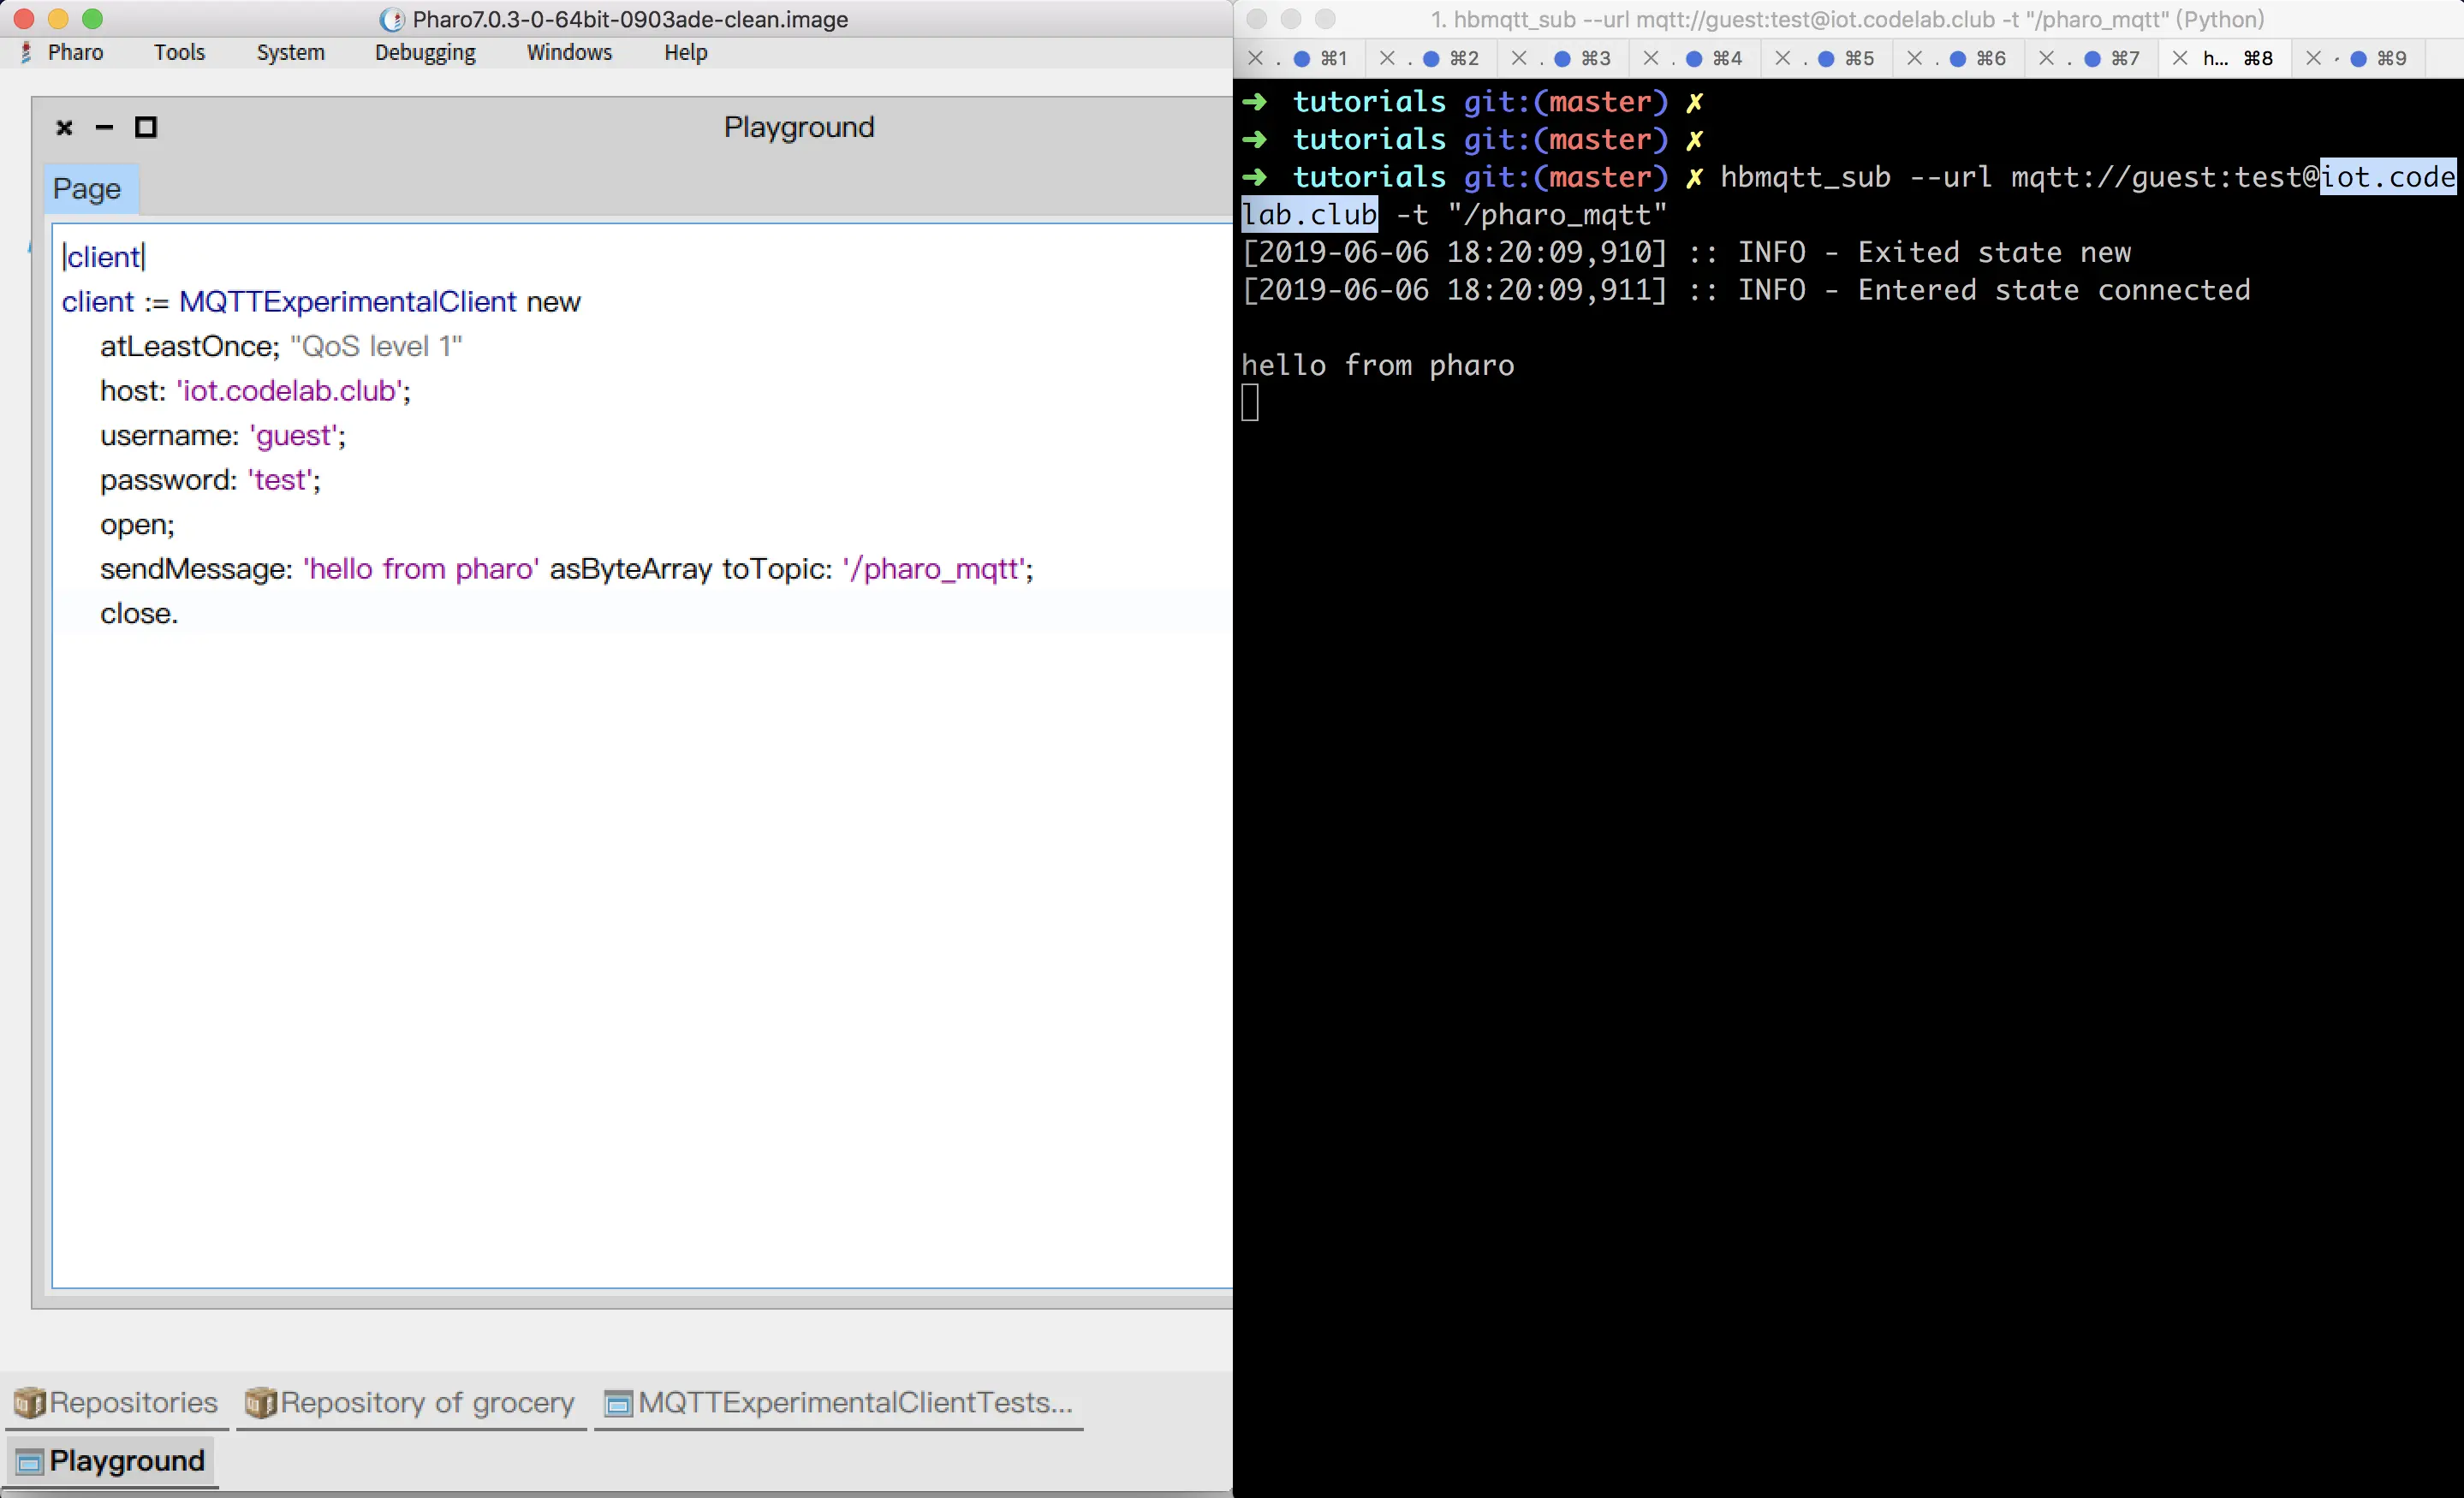
Task: Select the Page tab in Playground
Action: 87,189
